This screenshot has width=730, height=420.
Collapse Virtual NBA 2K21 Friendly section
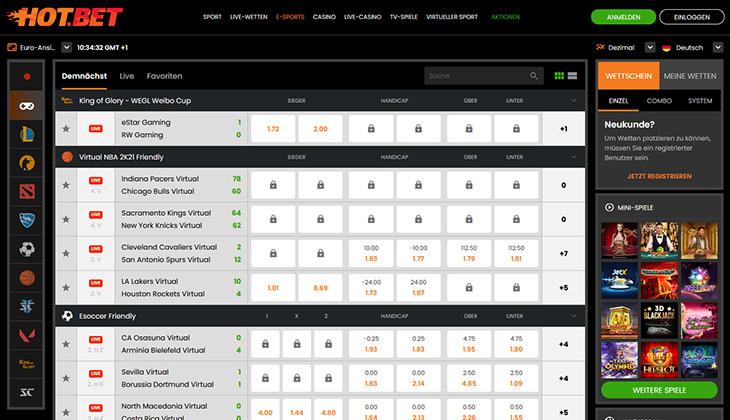click(x=573, y=157)
